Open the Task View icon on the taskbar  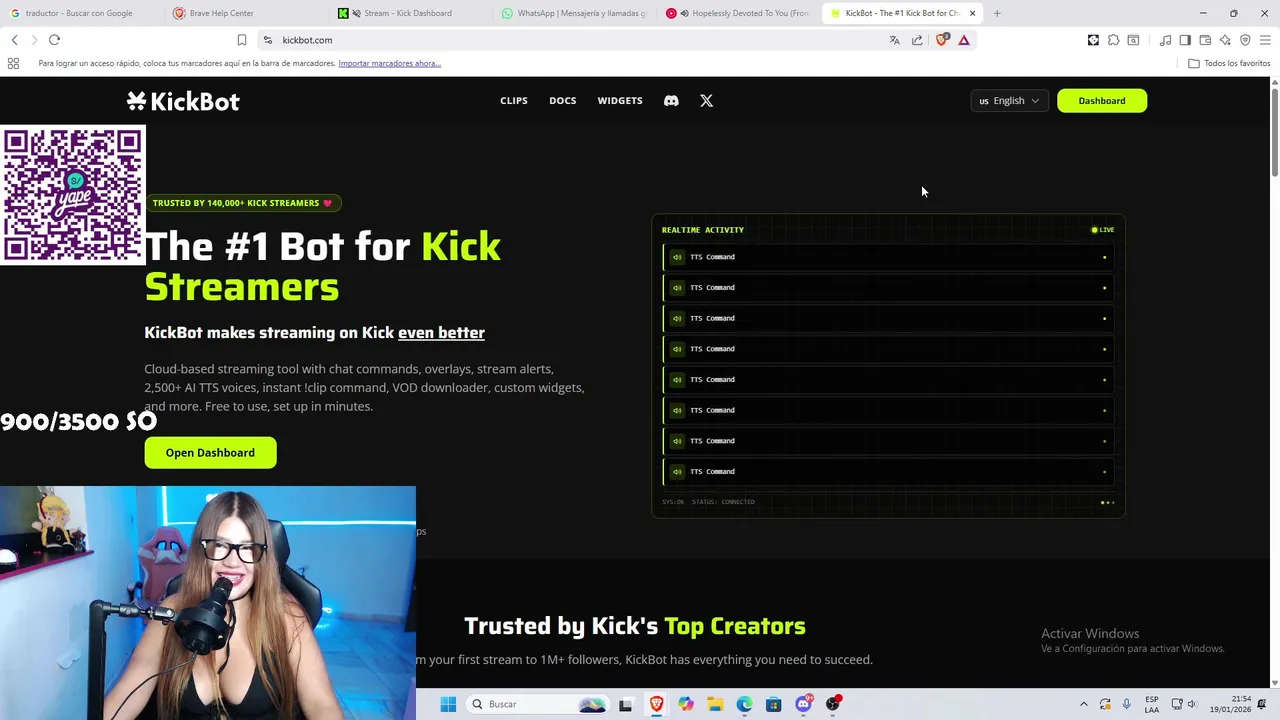coord(626,704)
